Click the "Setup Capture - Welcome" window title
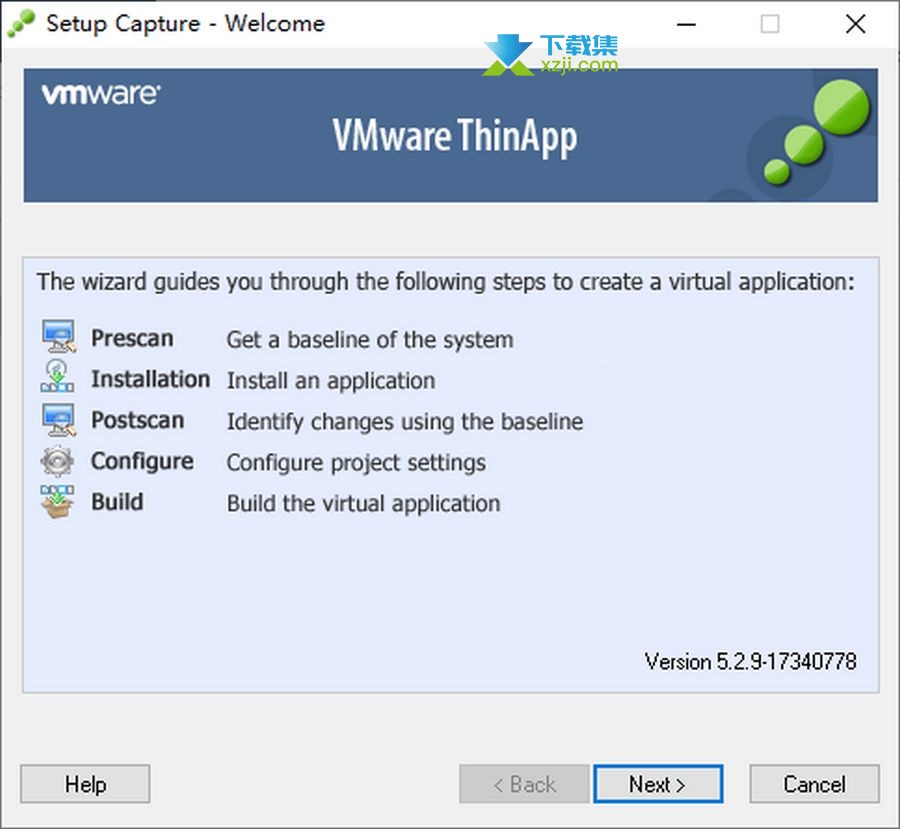Viewport: 900px width, 829px height. click(185, 24)
